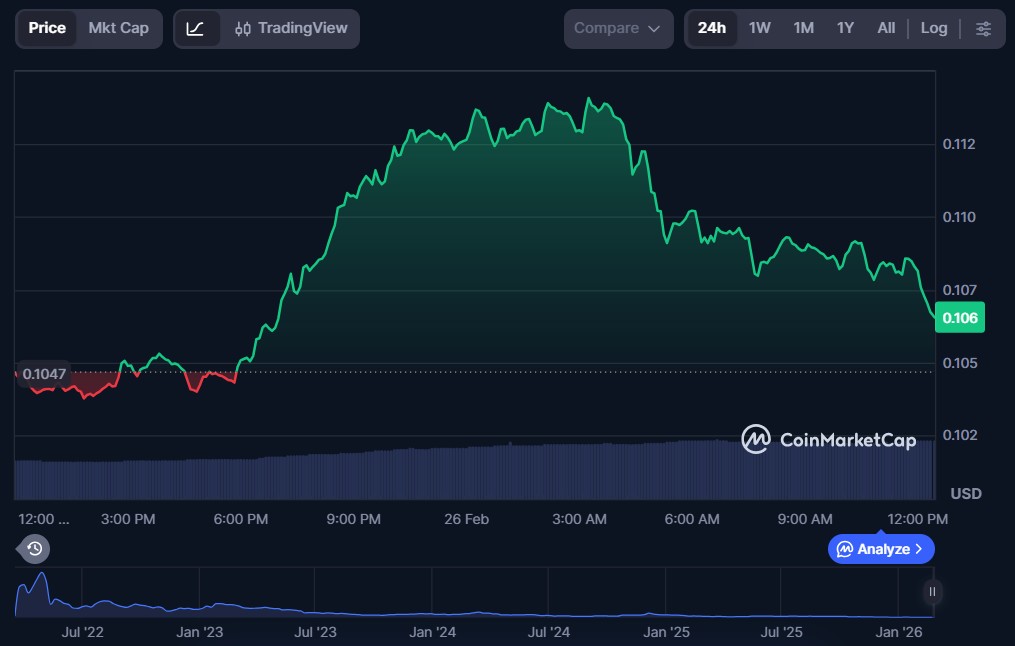The image size is (1015, 646).
Task: Click the peak in the overview timeline
Action: pyautogui.click(x=41, y=578)
